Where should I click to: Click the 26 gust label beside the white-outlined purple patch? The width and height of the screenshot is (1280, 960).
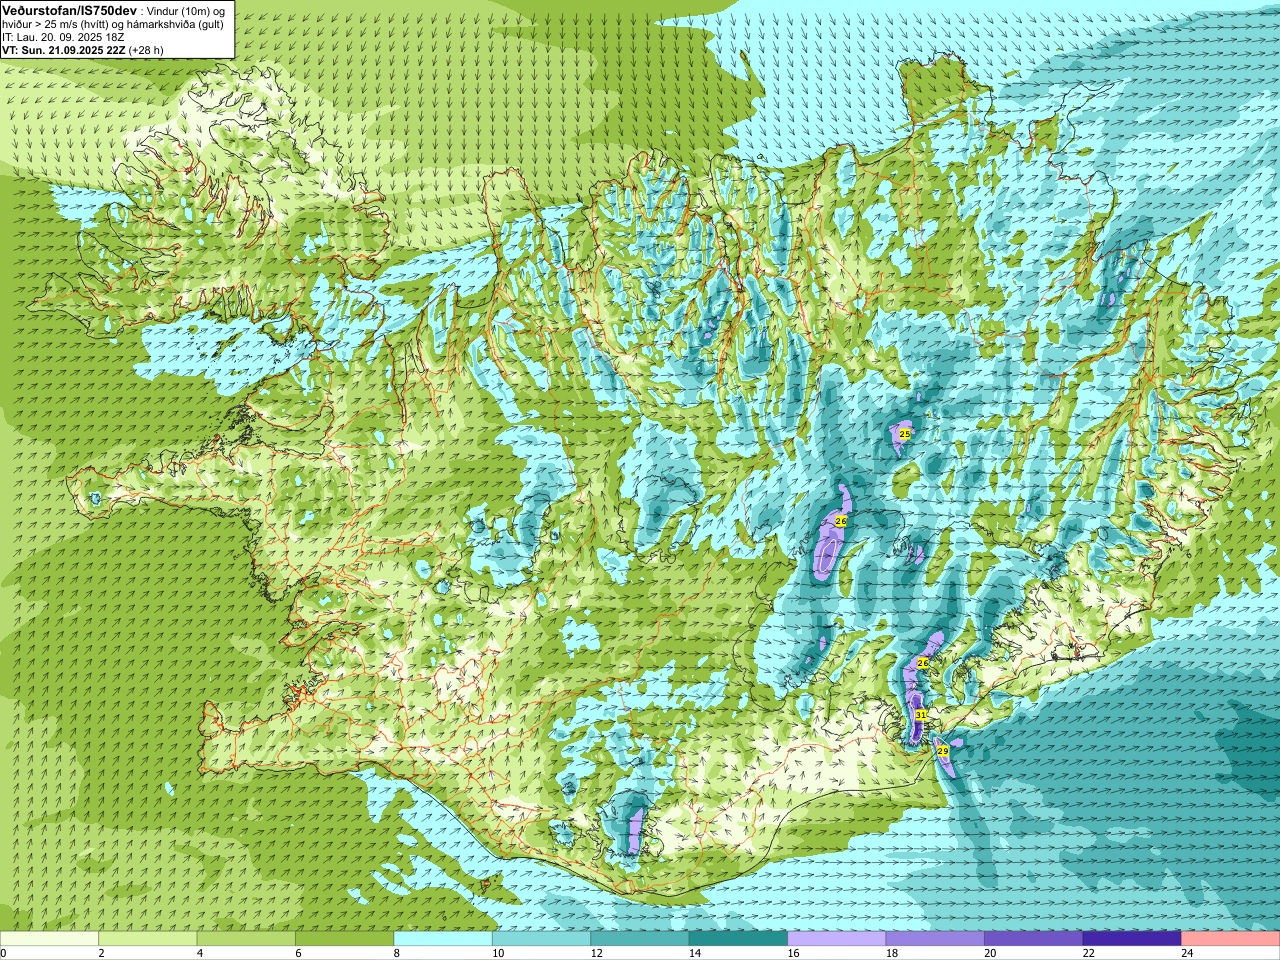click(841, 521)
